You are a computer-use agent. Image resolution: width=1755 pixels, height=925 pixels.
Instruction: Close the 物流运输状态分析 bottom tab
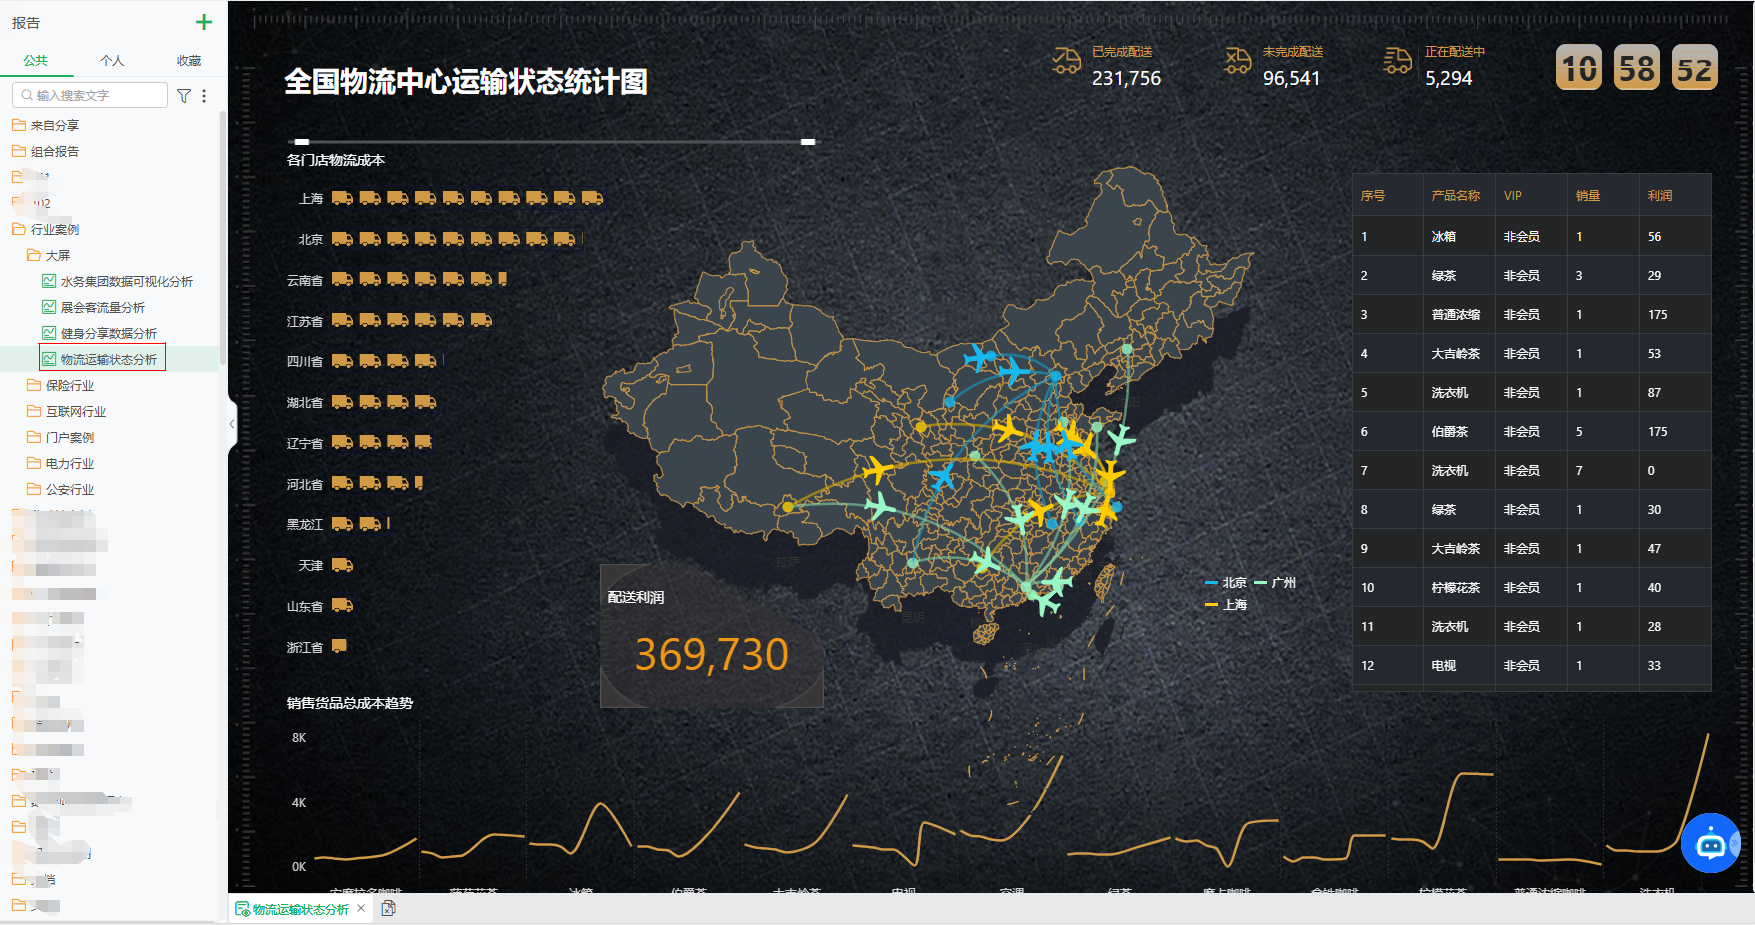361,908
